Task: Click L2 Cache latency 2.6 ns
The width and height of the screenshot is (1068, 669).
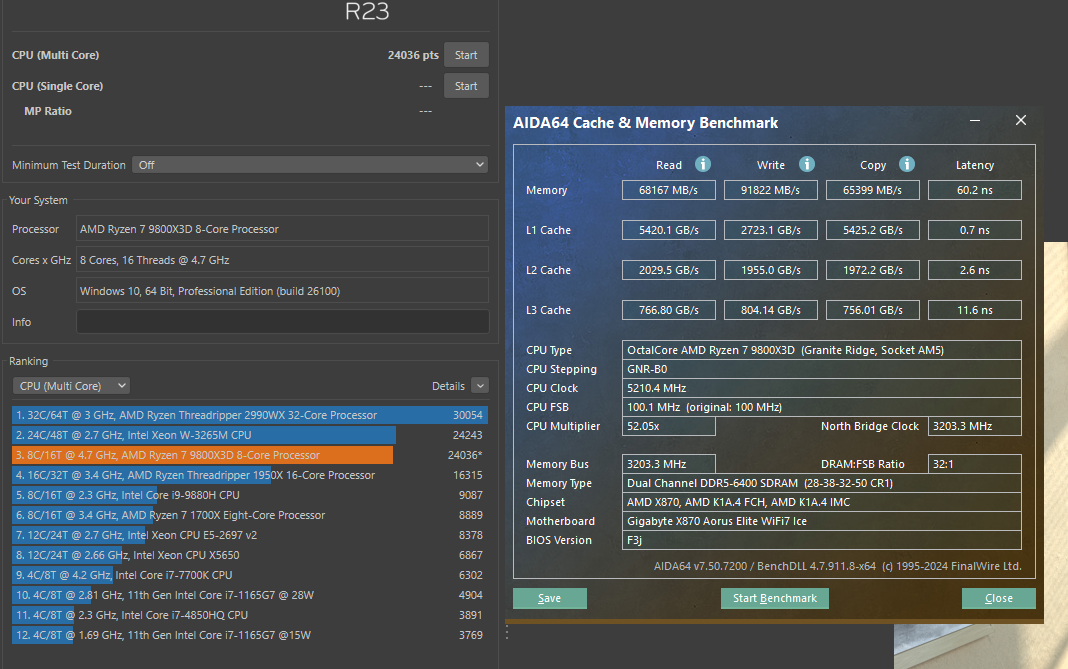Action: tap(975, 270)
